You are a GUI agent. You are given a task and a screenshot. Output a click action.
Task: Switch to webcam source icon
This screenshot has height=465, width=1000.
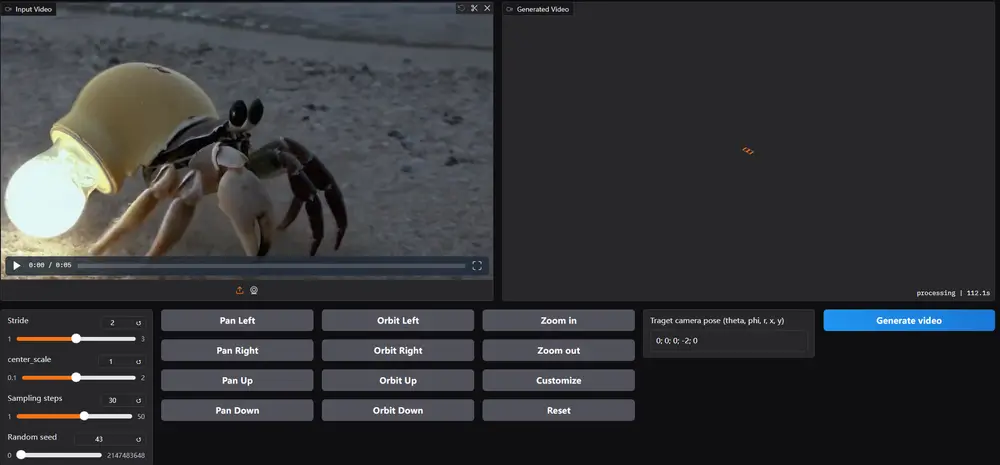(x=254, y=291)
